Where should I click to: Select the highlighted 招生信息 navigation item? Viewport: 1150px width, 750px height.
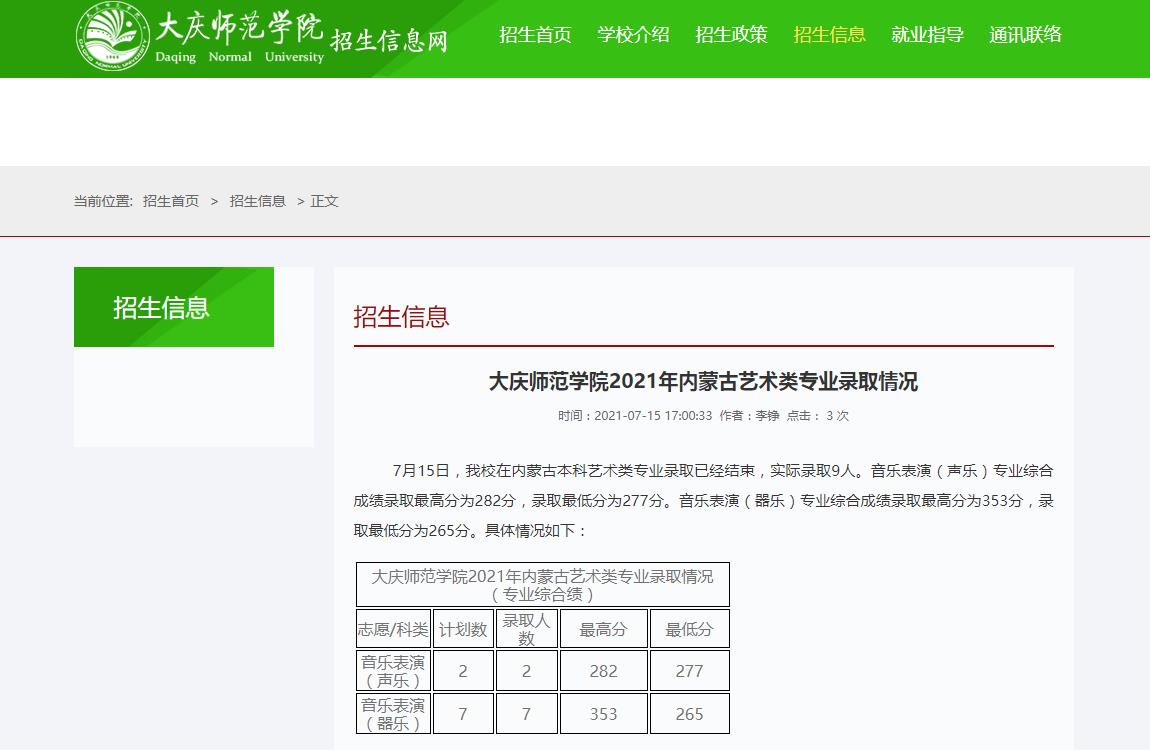tap(829, 34)
